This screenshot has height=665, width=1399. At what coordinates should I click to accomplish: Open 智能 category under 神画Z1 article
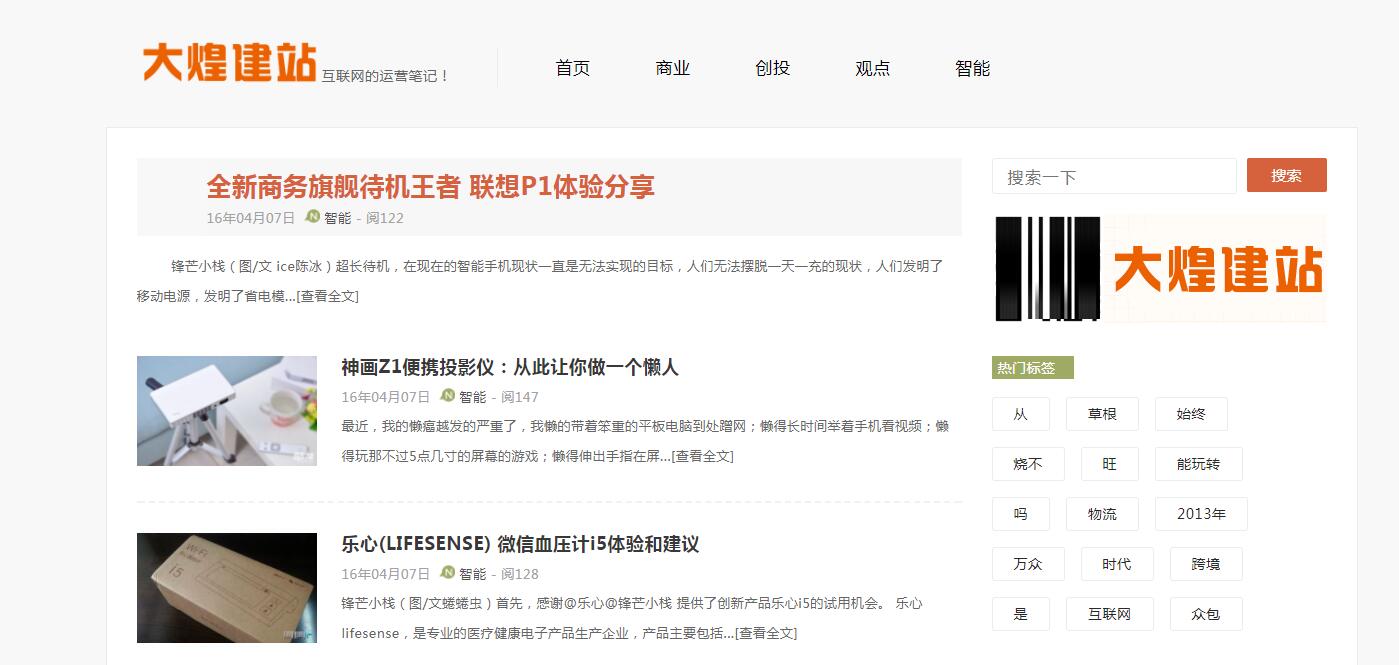[473, 397]
